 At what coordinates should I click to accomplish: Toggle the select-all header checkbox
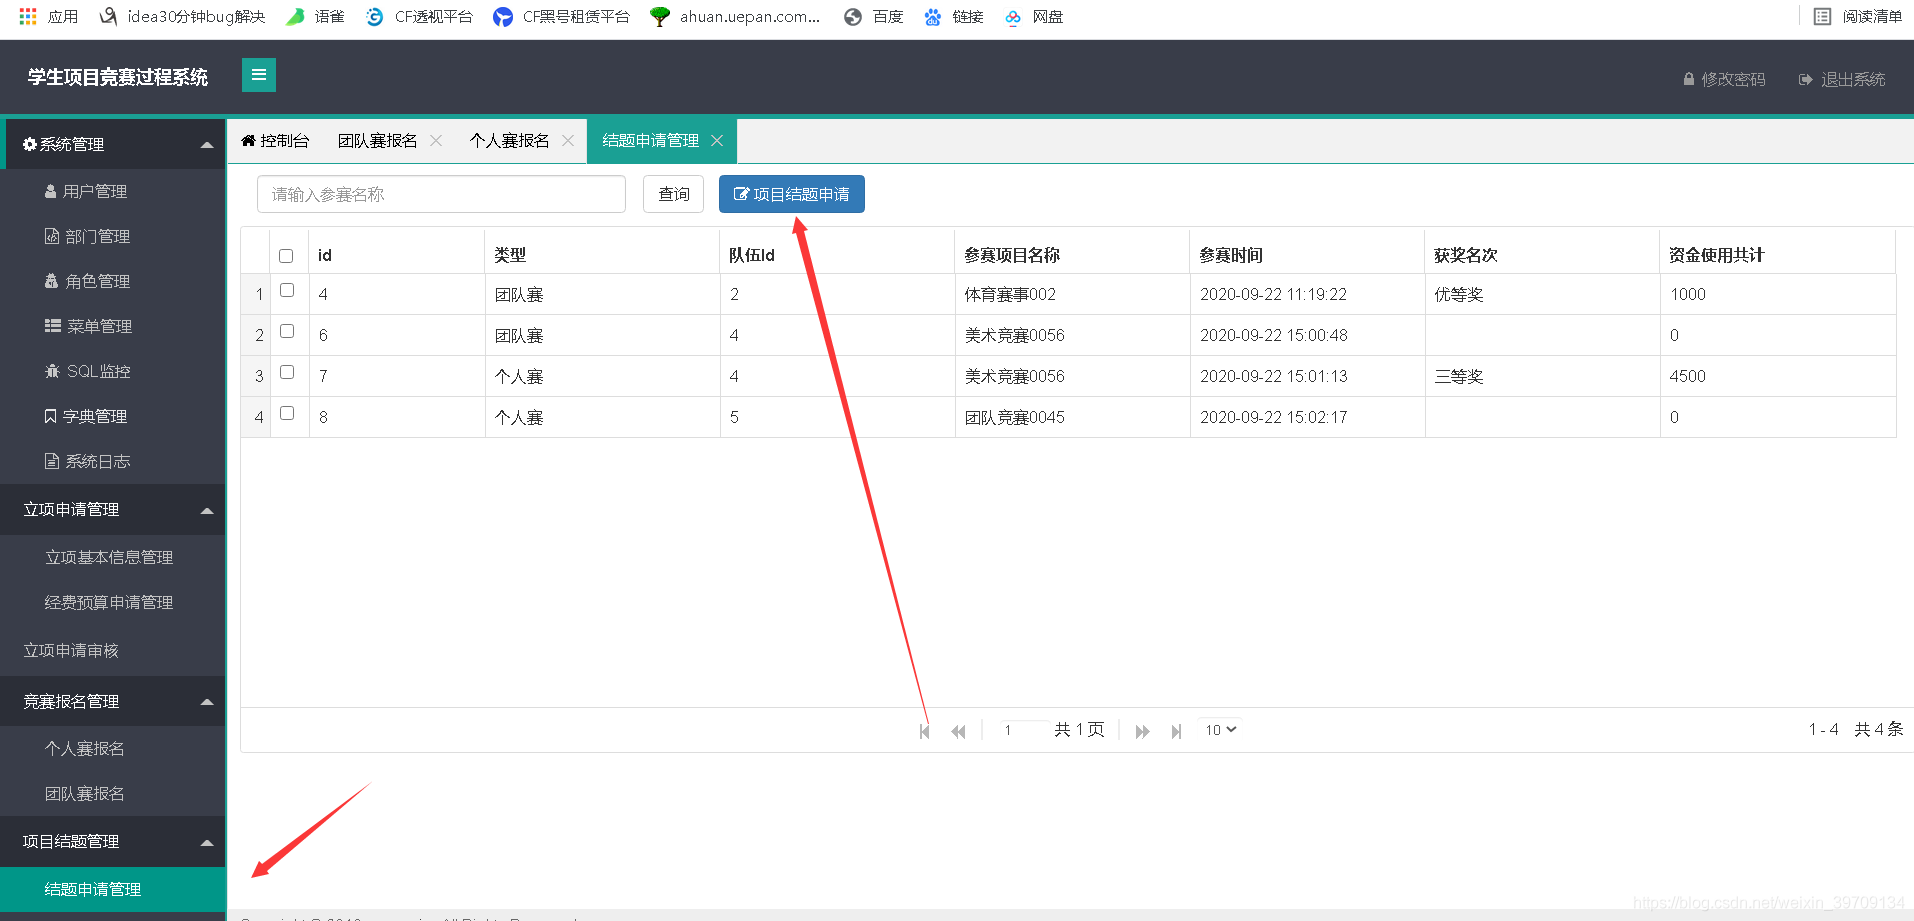pos(286,256)
